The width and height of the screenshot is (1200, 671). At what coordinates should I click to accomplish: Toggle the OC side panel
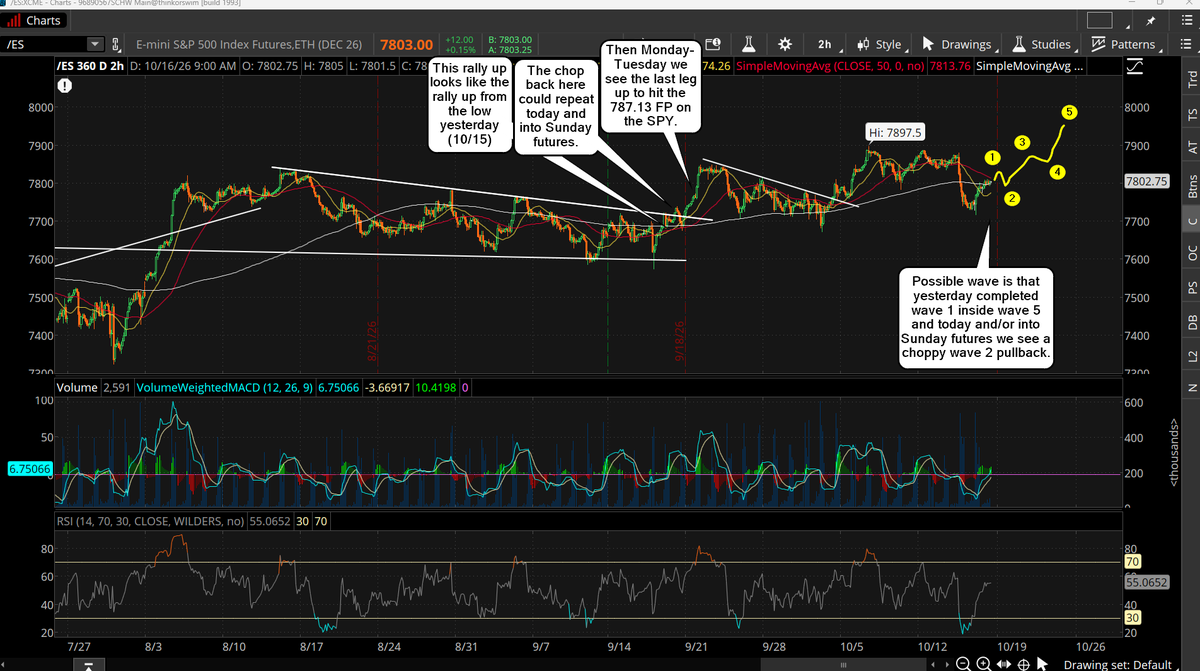pos(1191,254)
